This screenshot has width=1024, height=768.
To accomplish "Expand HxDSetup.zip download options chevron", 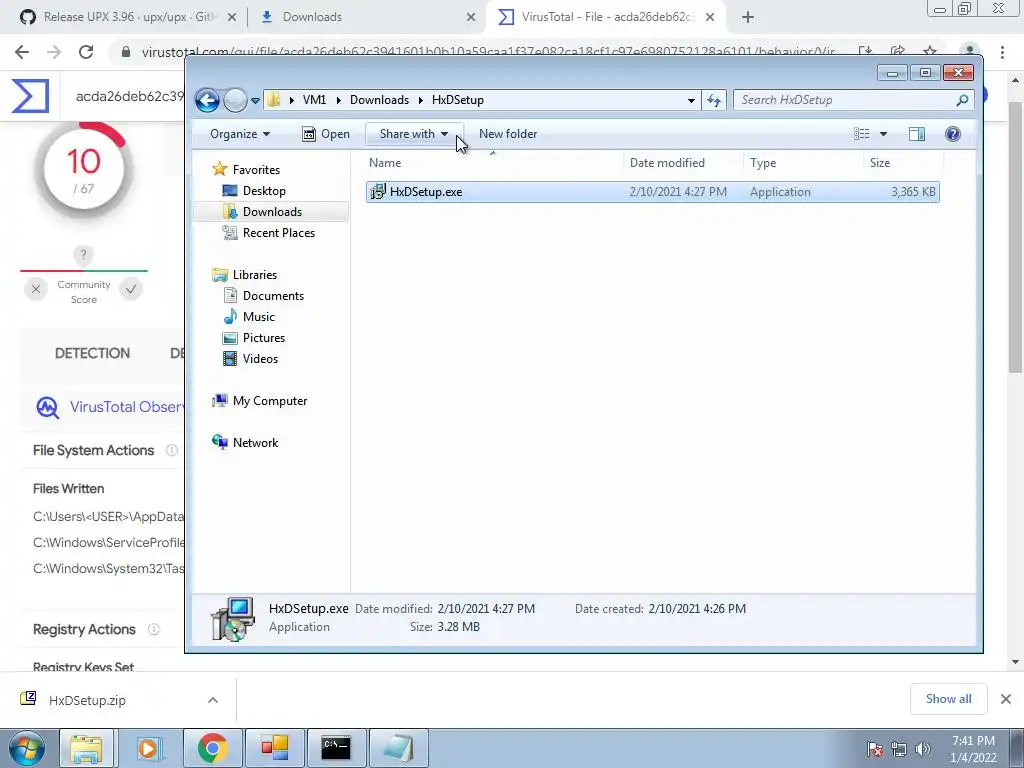I will click(213, 700).
